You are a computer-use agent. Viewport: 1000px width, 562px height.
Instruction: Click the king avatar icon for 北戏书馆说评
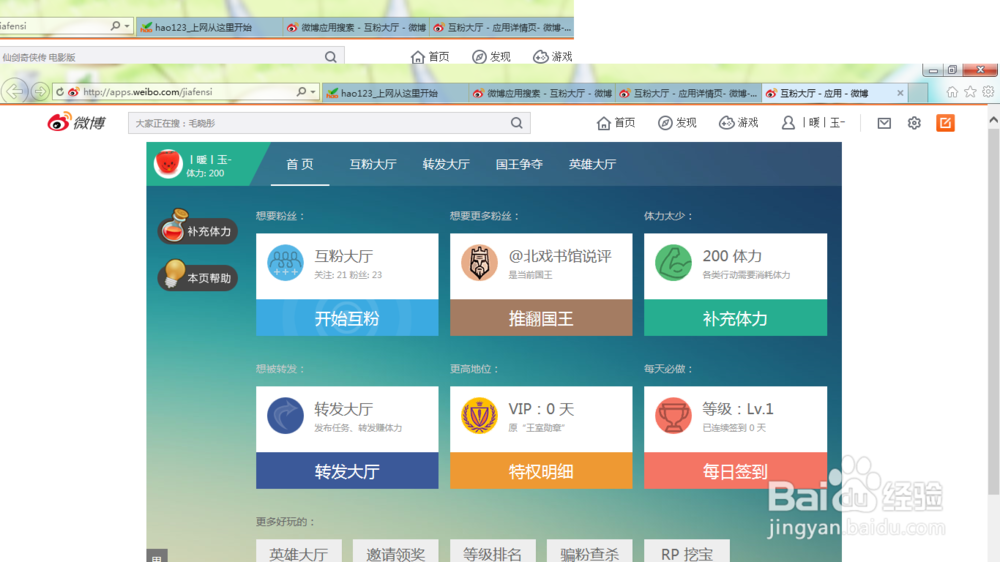tap(479, 262)
